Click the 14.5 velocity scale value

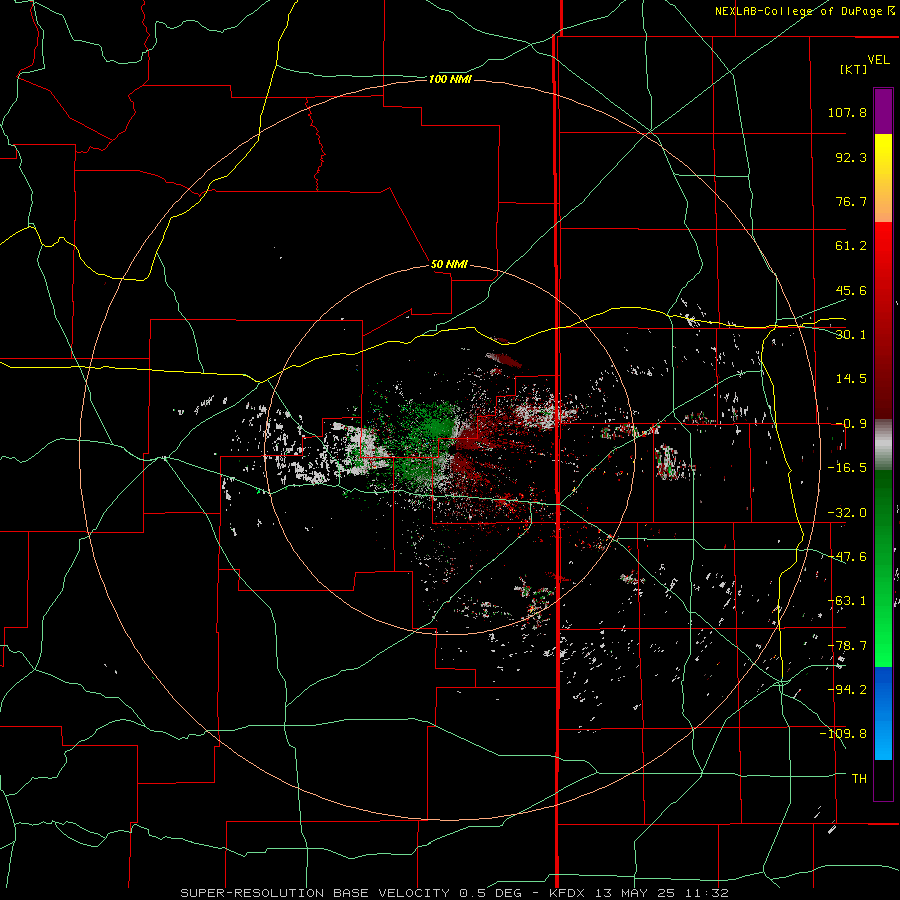tap(851, 379)
